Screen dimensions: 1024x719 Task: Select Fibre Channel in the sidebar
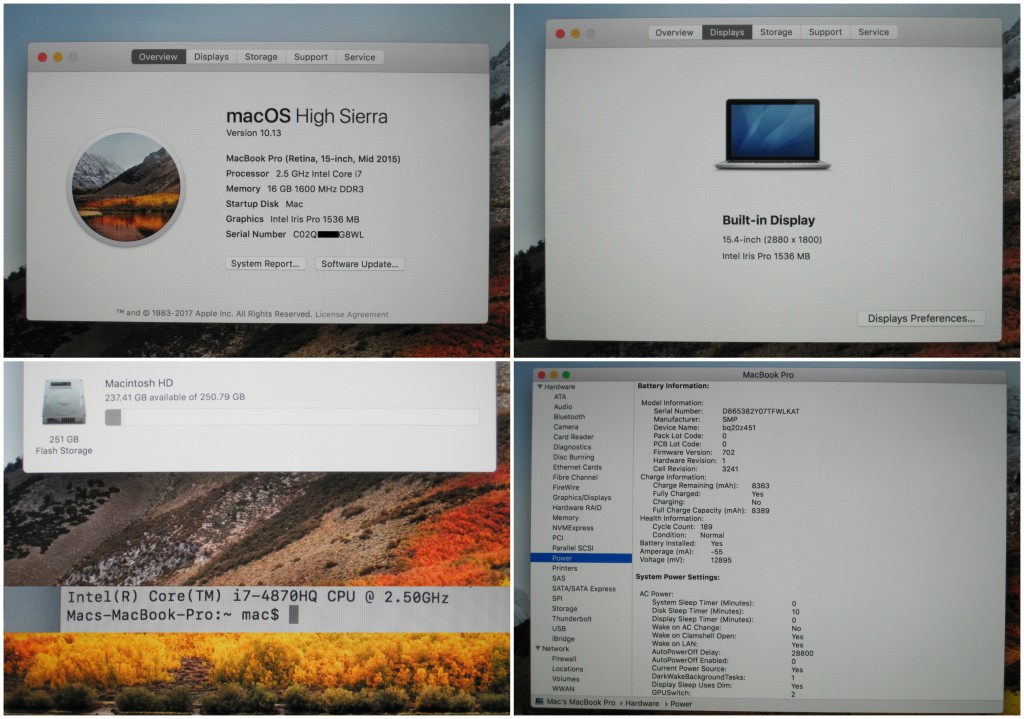(575, 477)
